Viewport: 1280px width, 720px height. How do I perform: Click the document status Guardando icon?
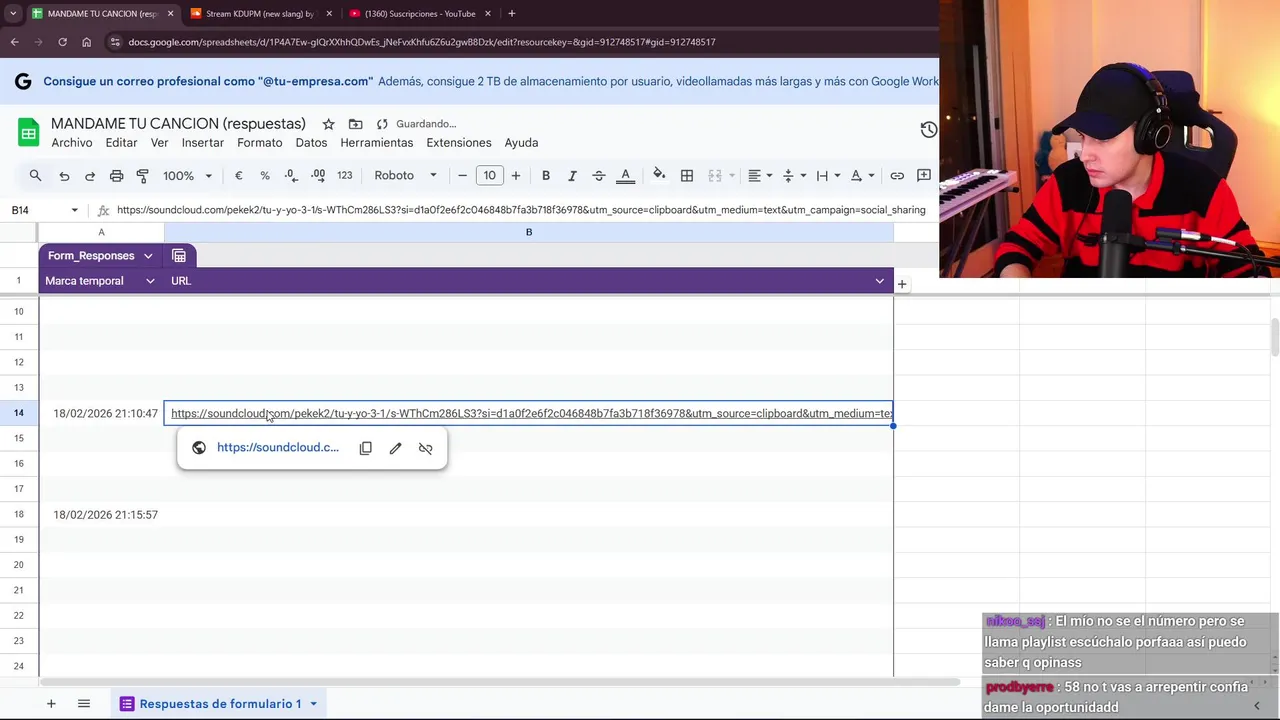click(382, 124)
